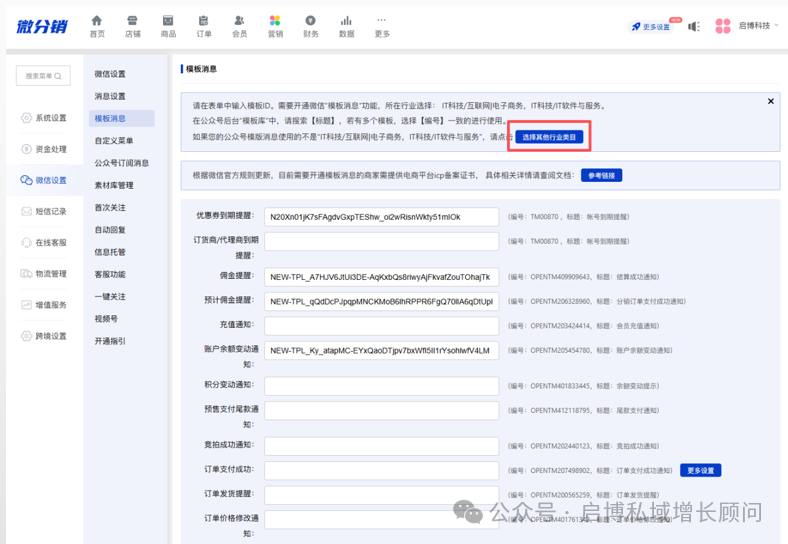Click the OPENTM203424414 code text
This screenshot has width=788, height=544.
[560, 326]
